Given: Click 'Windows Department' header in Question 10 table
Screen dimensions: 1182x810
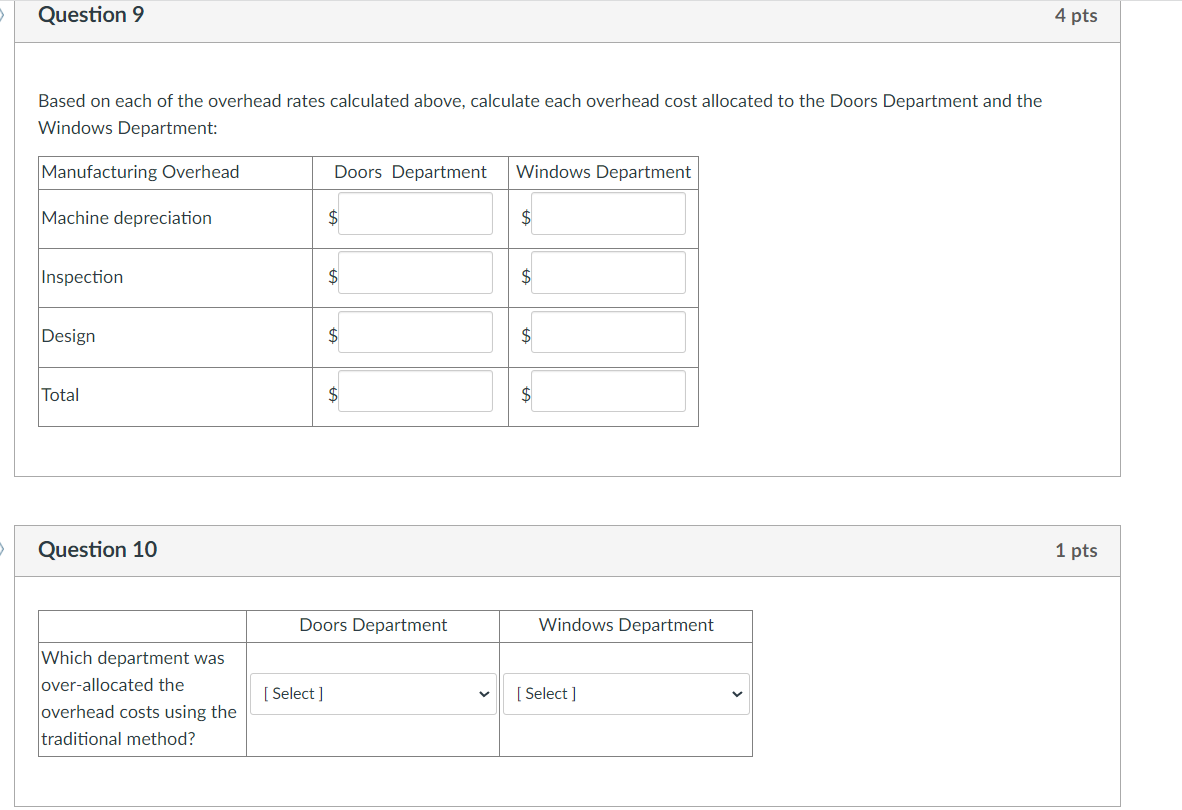Looking at the screenshot, I should (626, 625).
